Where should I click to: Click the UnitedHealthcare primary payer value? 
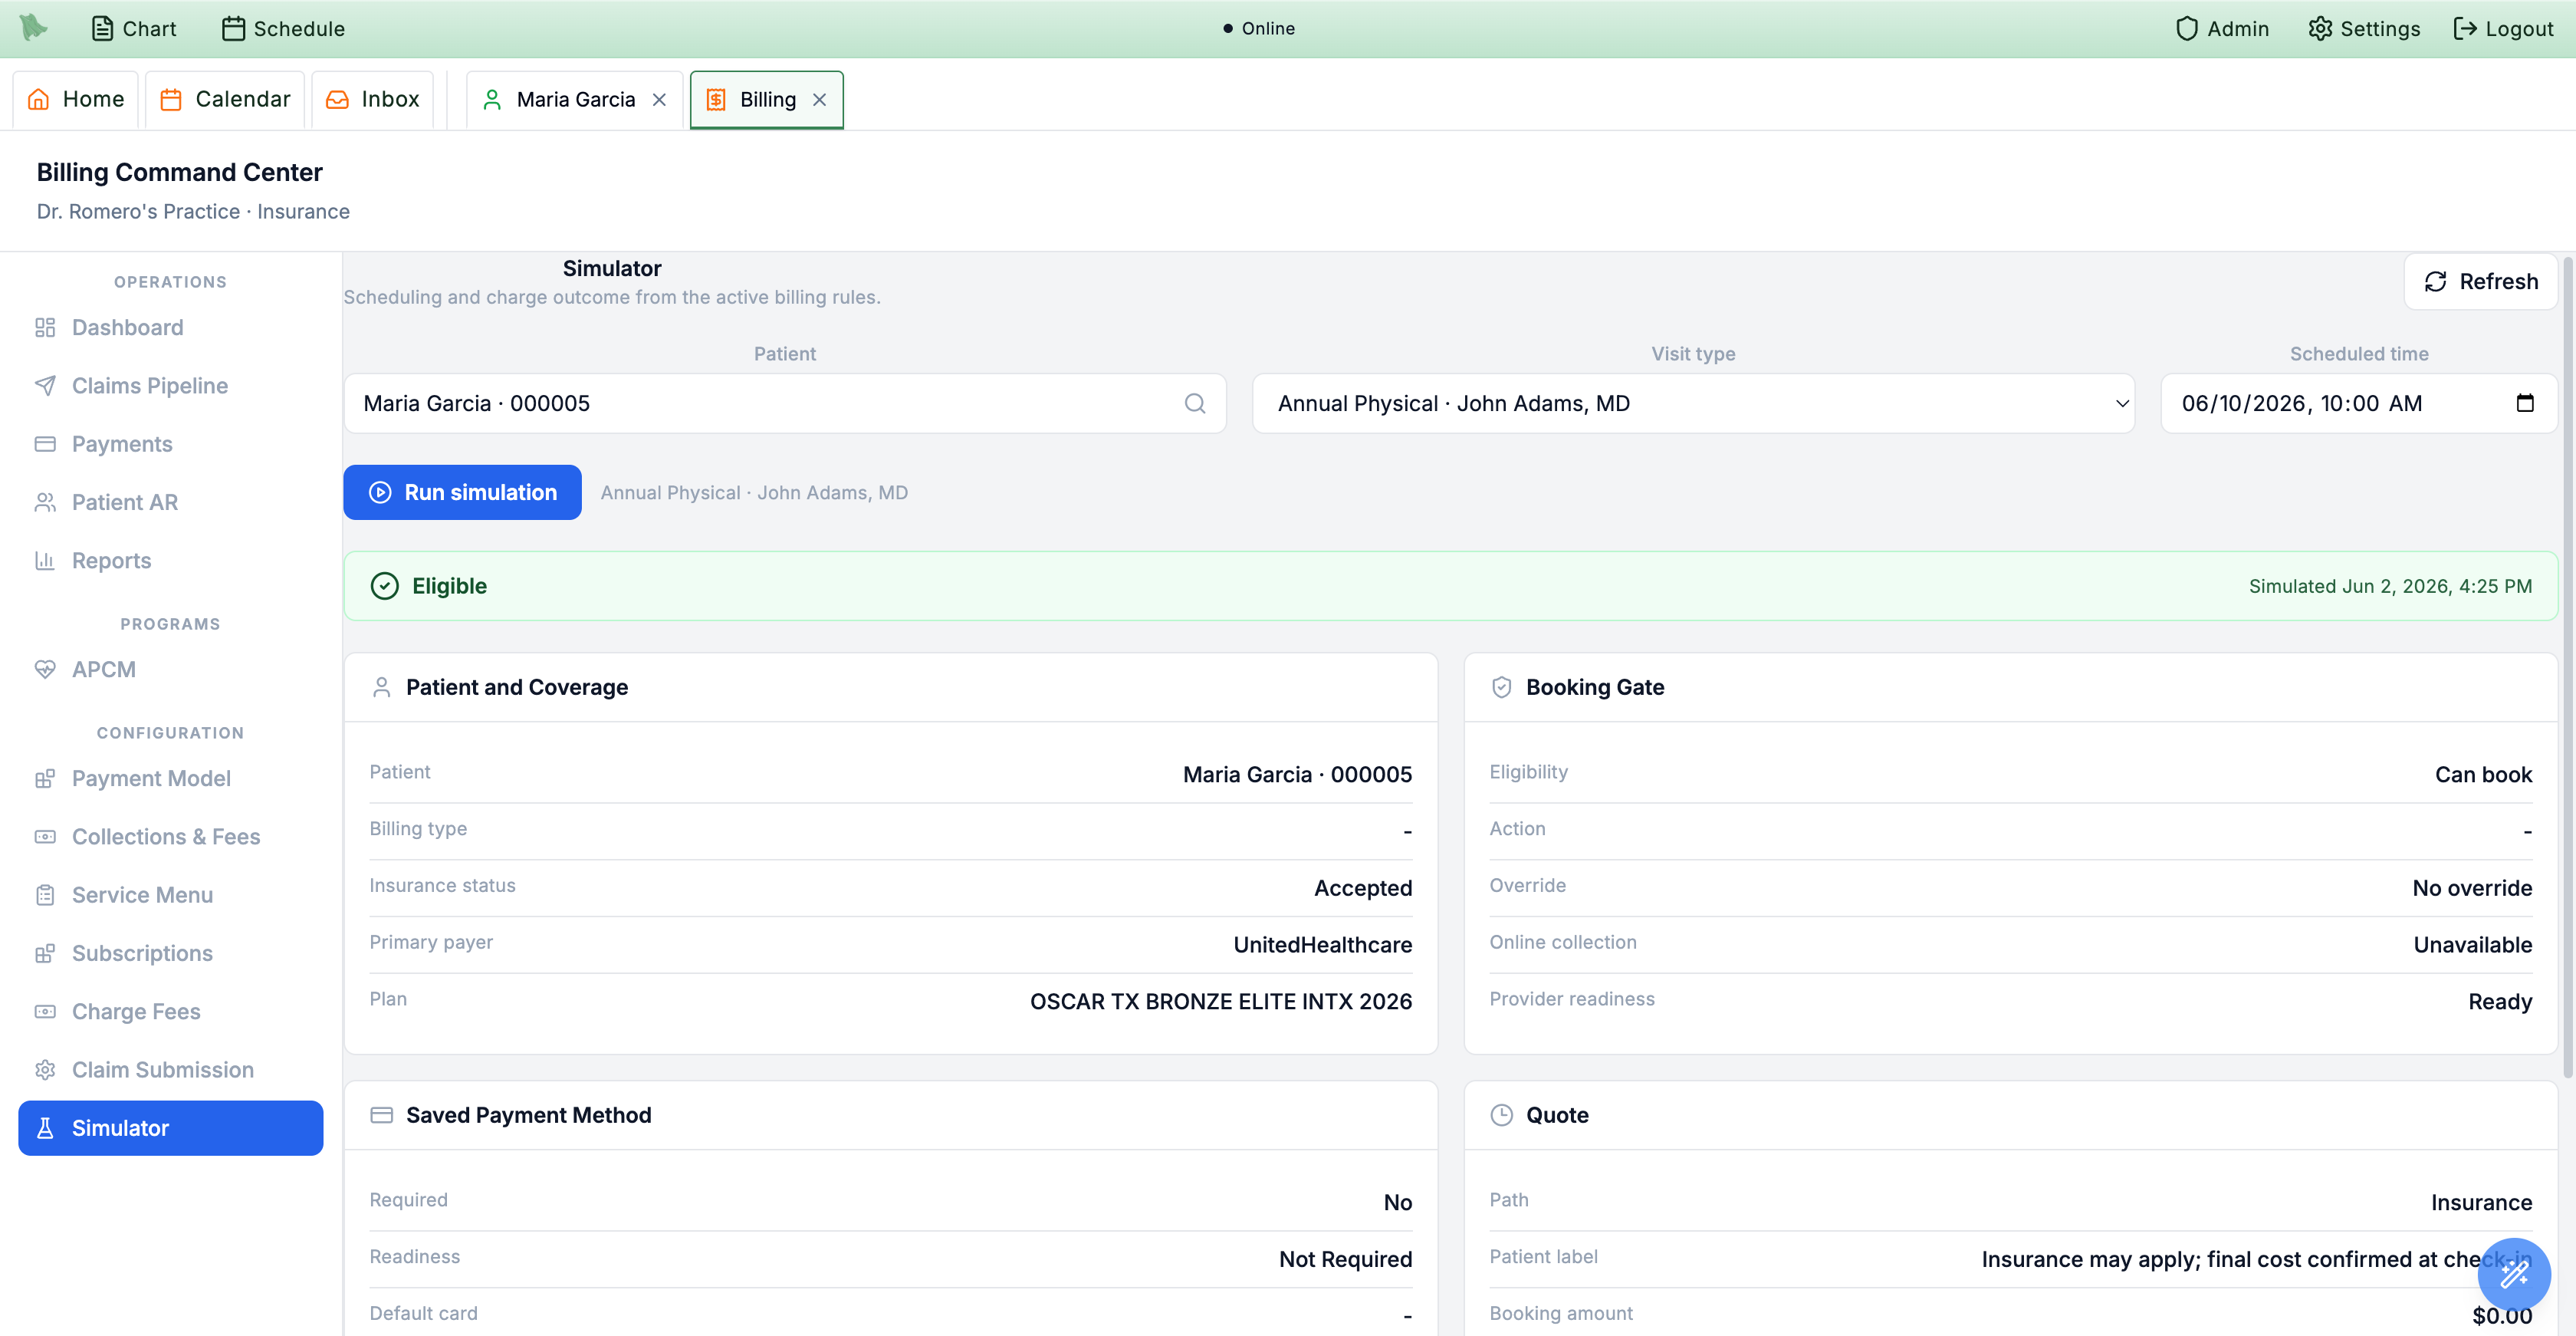pyautogui.click(x=1322, y=944)
